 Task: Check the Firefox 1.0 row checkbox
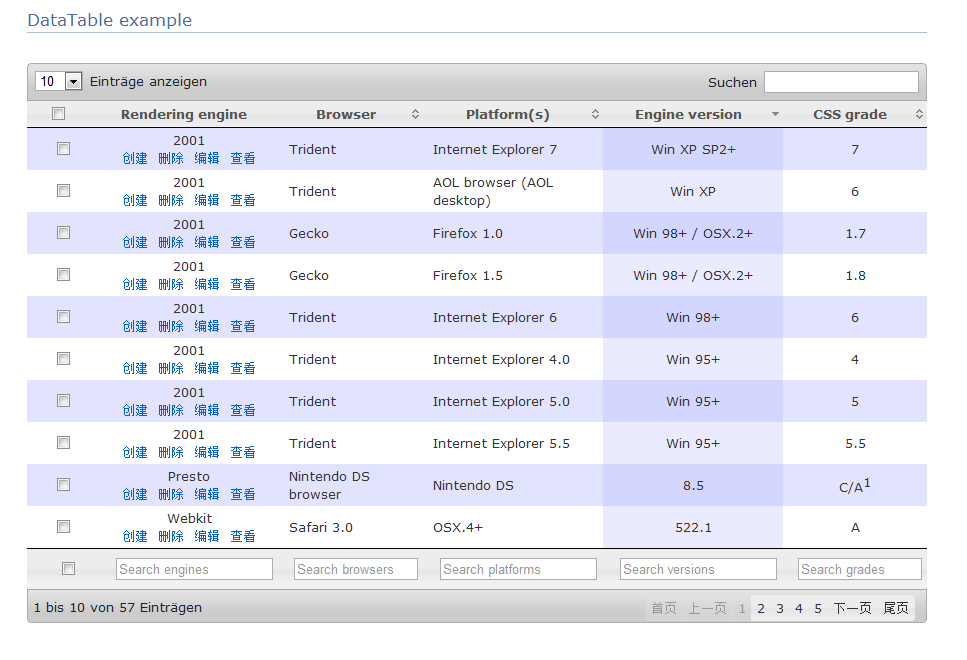click(x=64, y=233)
